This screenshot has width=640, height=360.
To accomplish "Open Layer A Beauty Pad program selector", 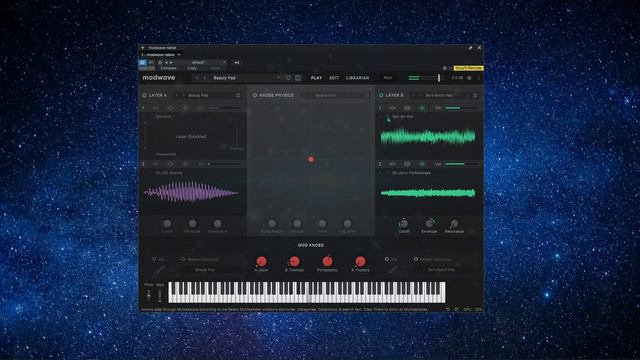I will pos(208,95).
